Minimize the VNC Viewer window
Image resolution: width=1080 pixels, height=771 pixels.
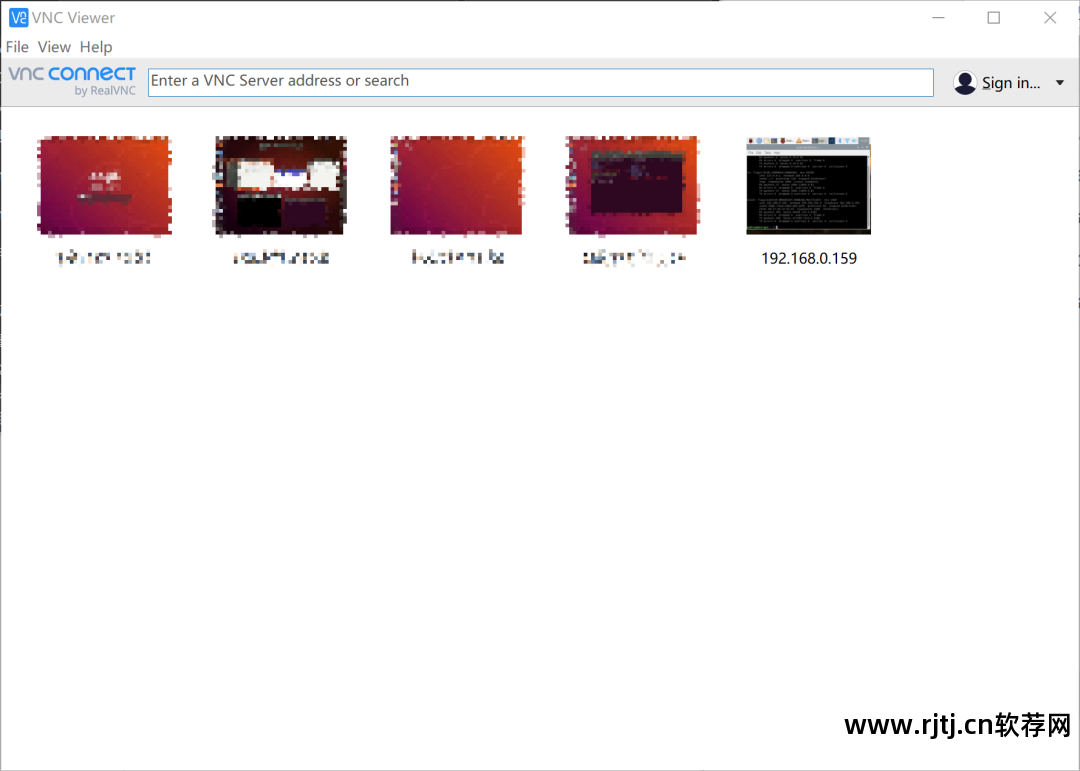tap(938, 18)
